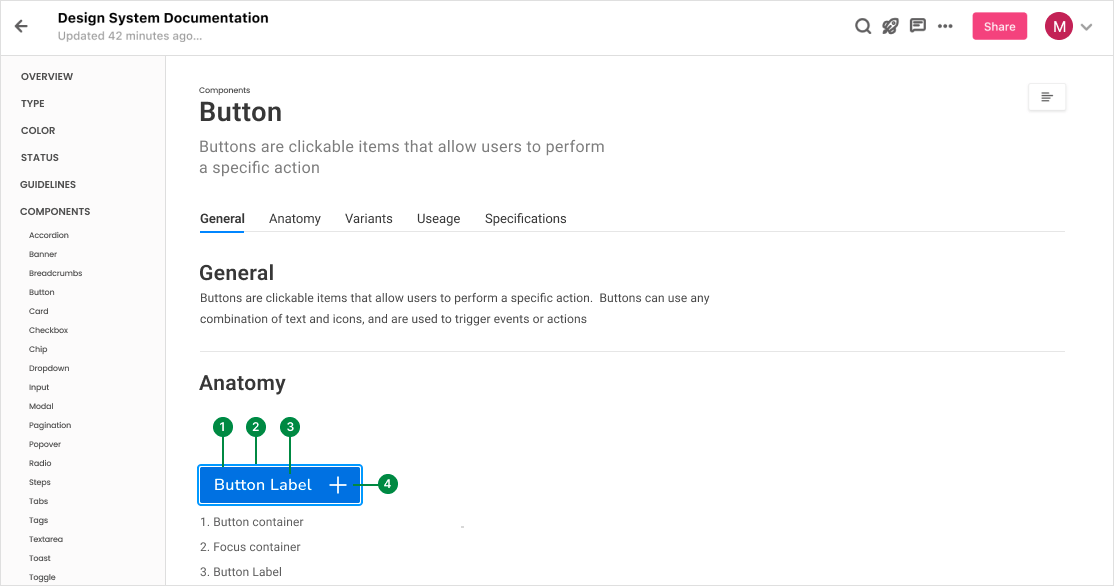Select the OVERVIEW sidebar section

pyautogui.click(x=47, y=77)
